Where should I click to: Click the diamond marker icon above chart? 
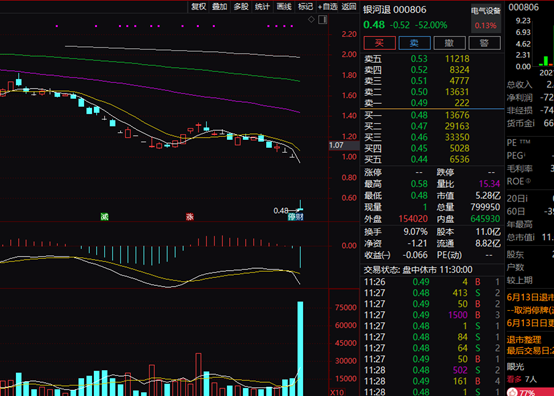point(311,19)
